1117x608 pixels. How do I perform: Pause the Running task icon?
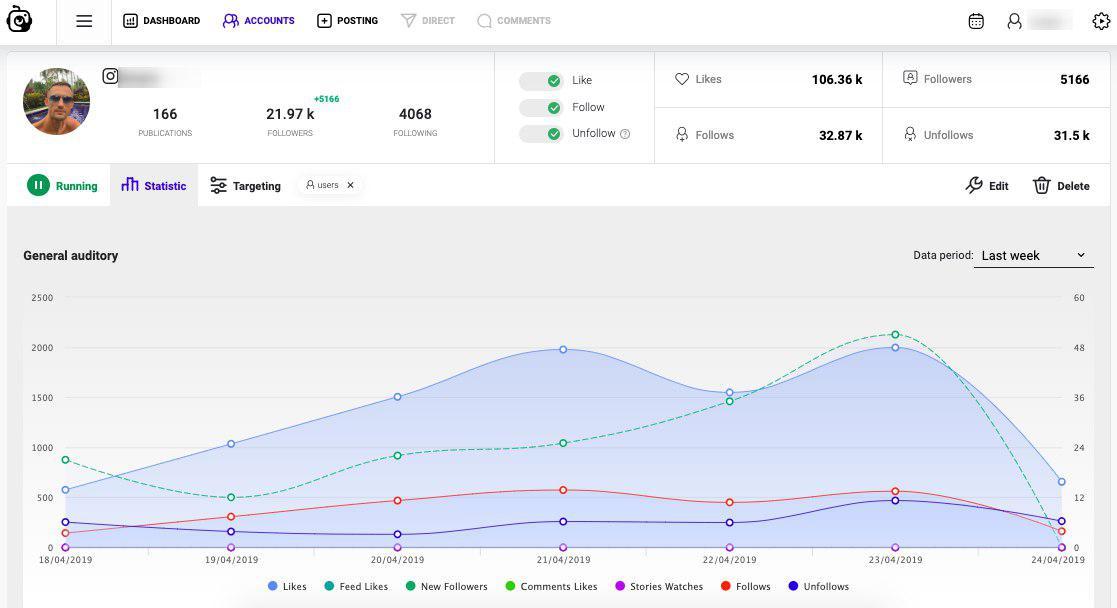coord(38,185)
